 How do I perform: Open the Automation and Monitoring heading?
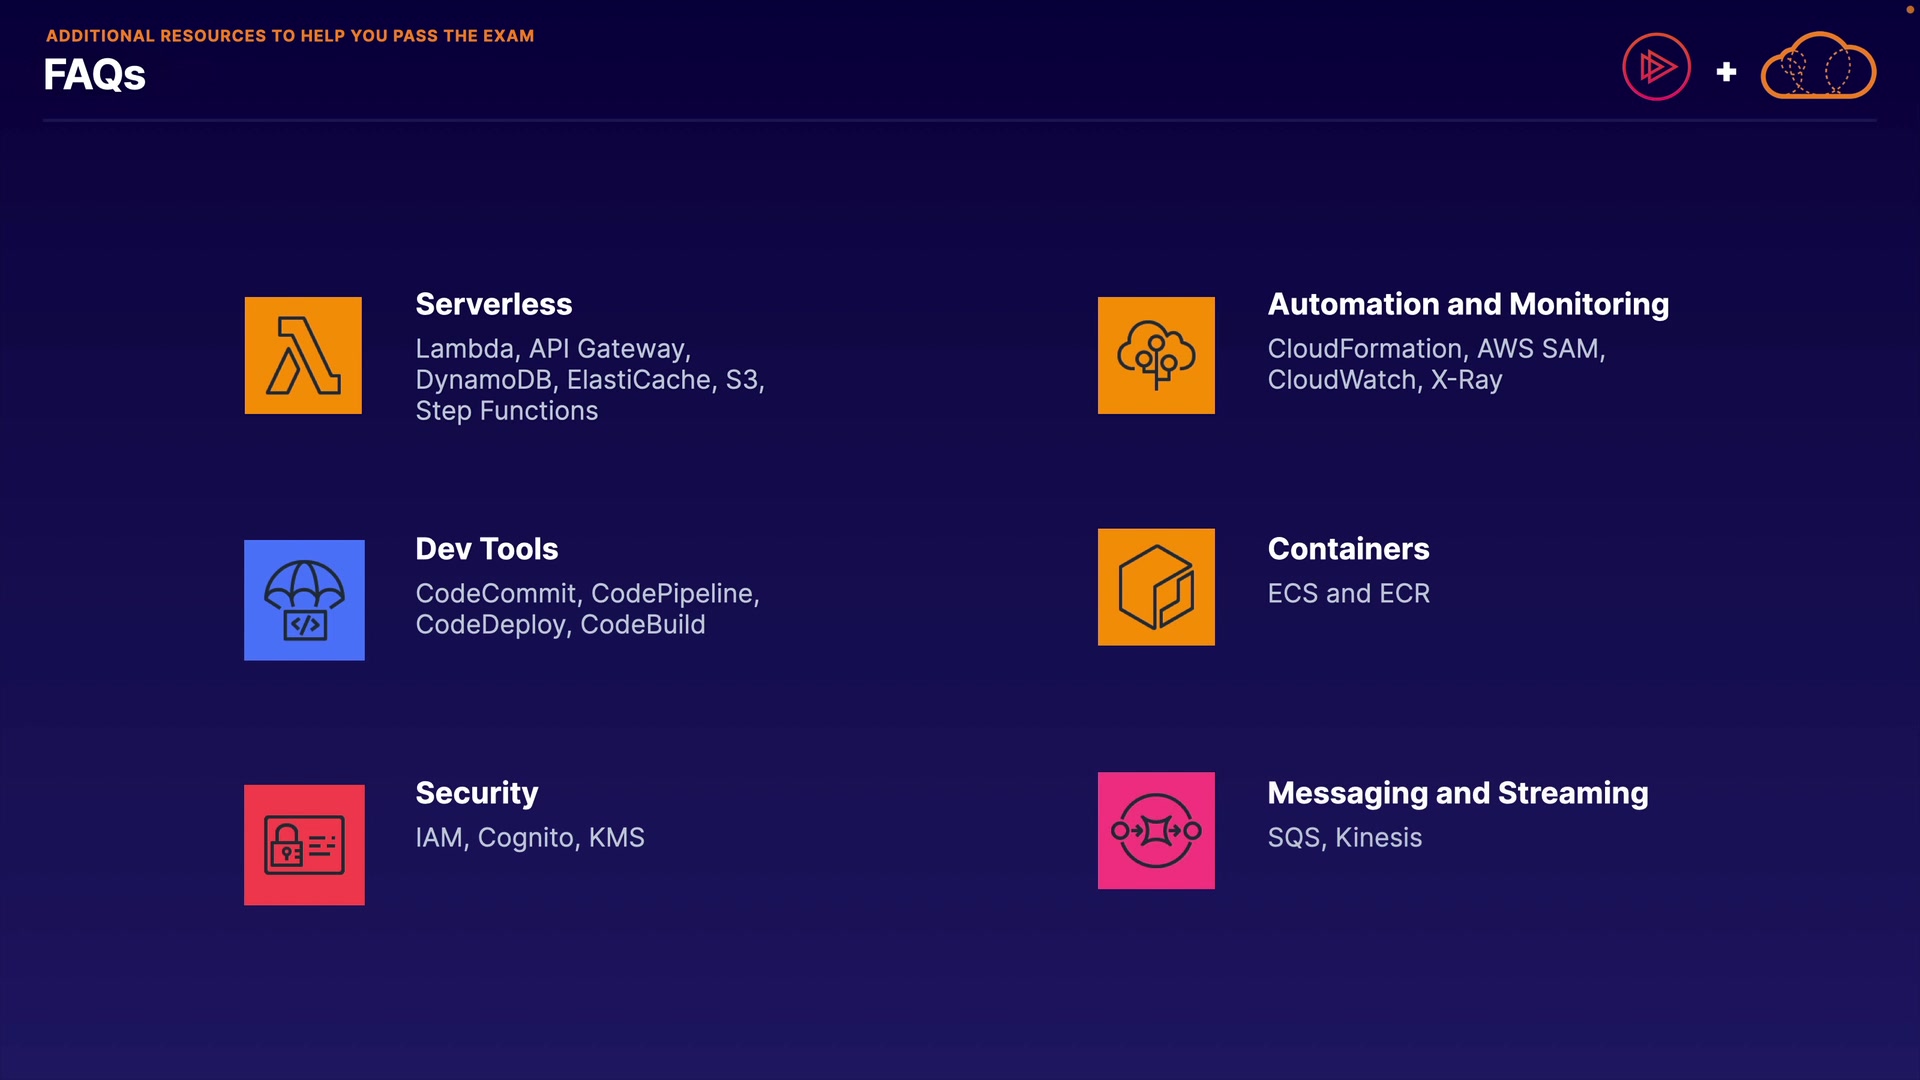1468,304
